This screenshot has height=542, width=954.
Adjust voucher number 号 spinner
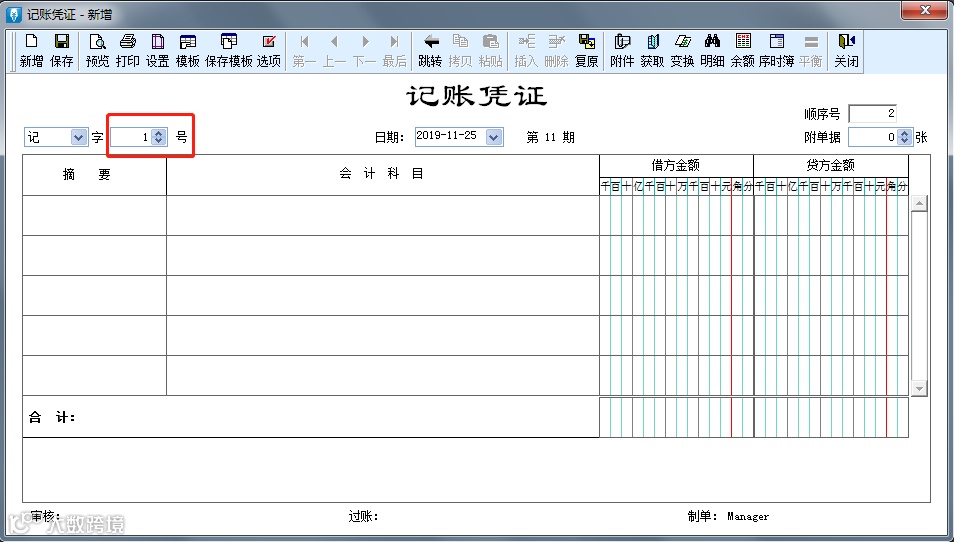coord(158,137)
